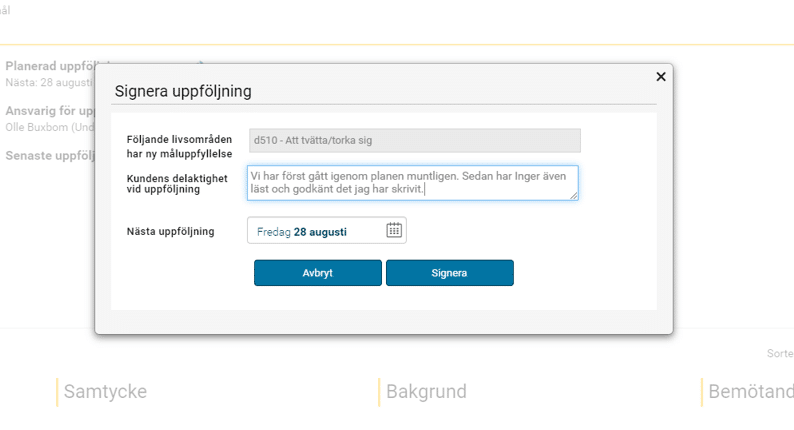This screenshot has width=794, height=430.
Task: Open the Fredag 28 augusti date field
Action: point(315,231)
